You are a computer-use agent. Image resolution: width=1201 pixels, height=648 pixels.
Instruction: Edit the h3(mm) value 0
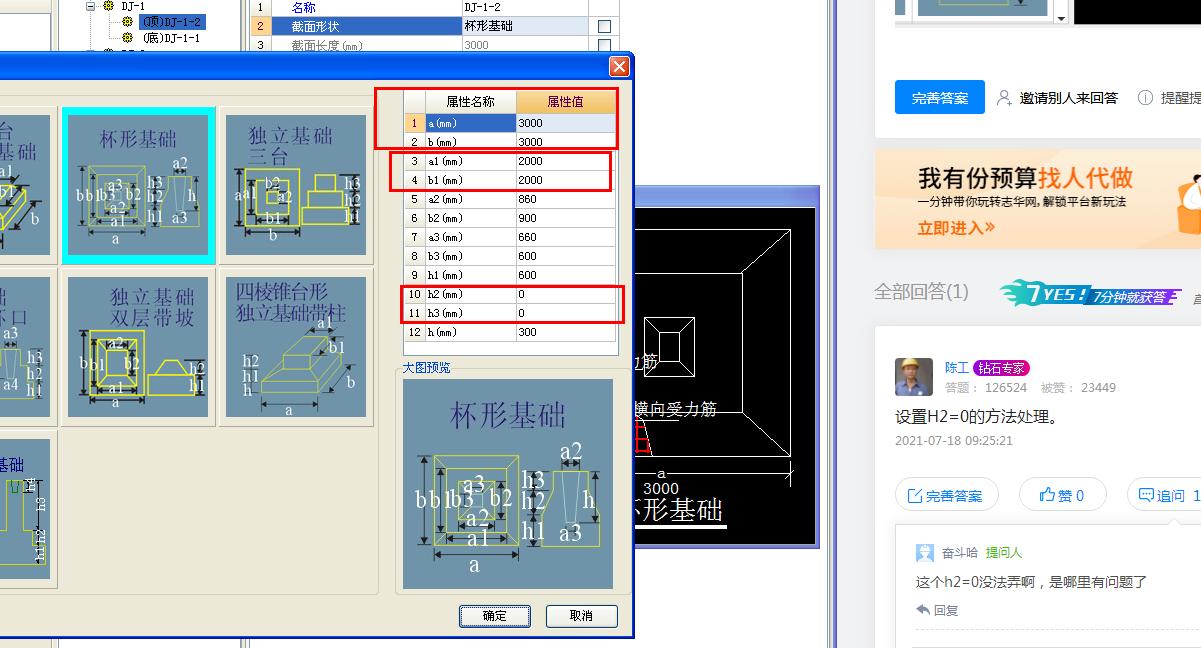[566, 313]
